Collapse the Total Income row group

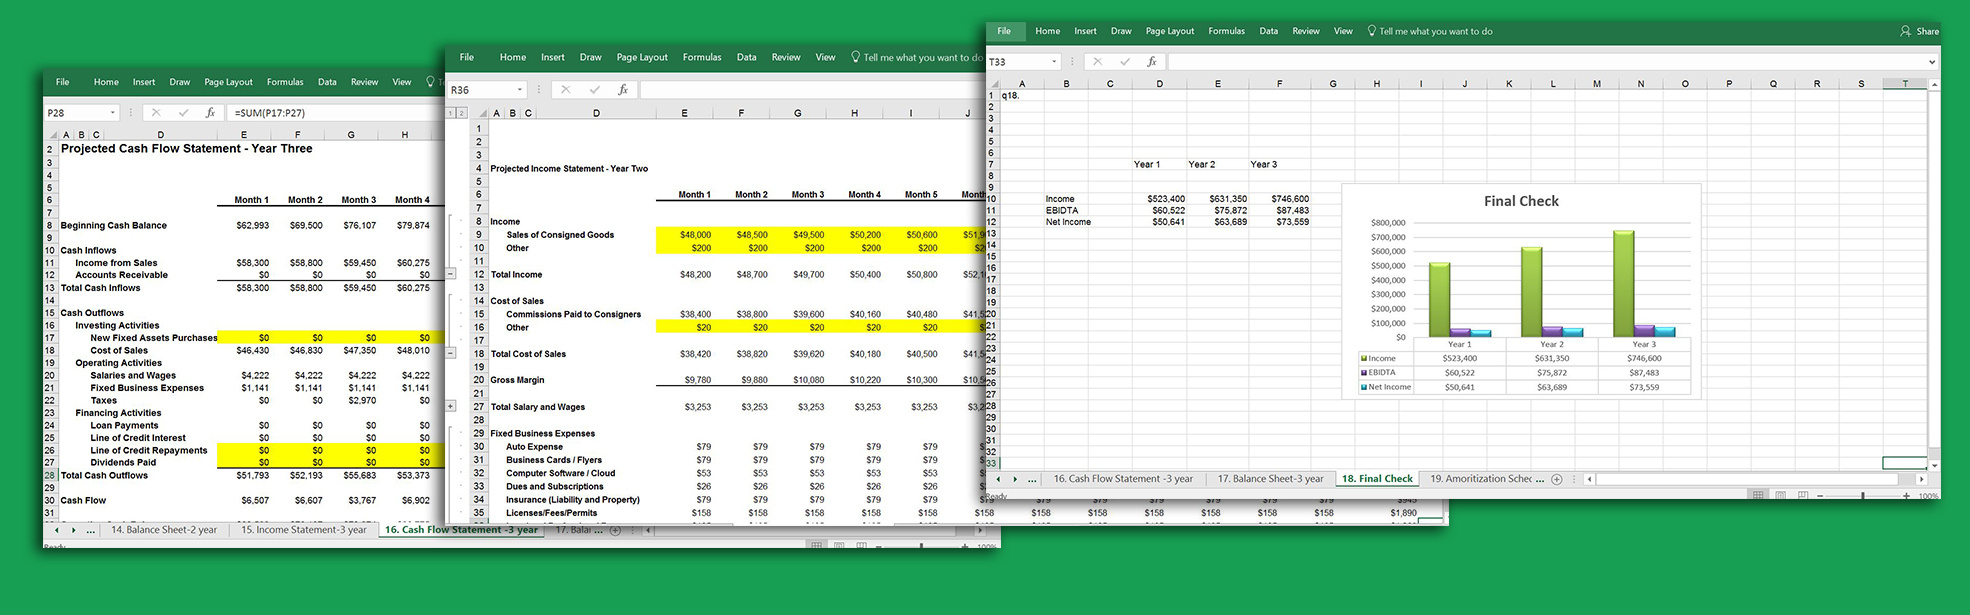point(451,274)
